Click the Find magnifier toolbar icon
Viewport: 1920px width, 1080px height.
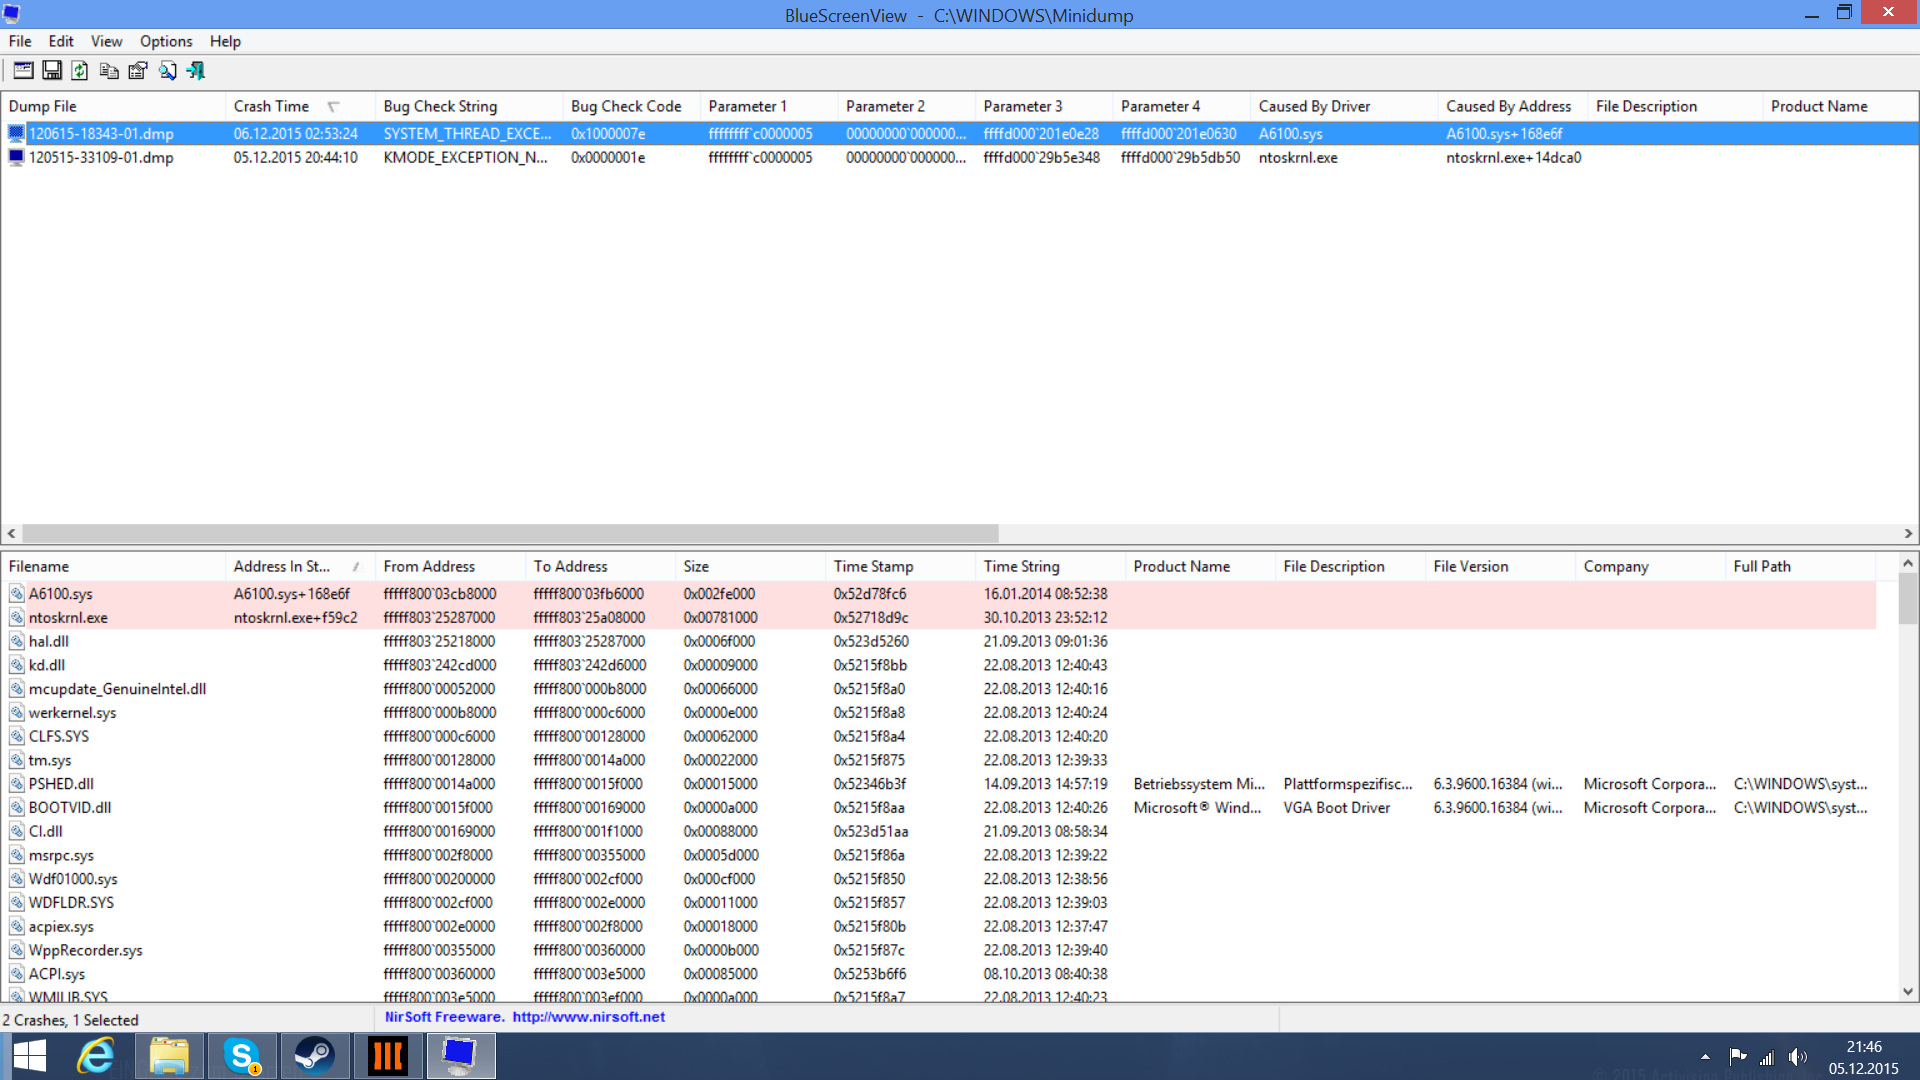tap(167, 71)
